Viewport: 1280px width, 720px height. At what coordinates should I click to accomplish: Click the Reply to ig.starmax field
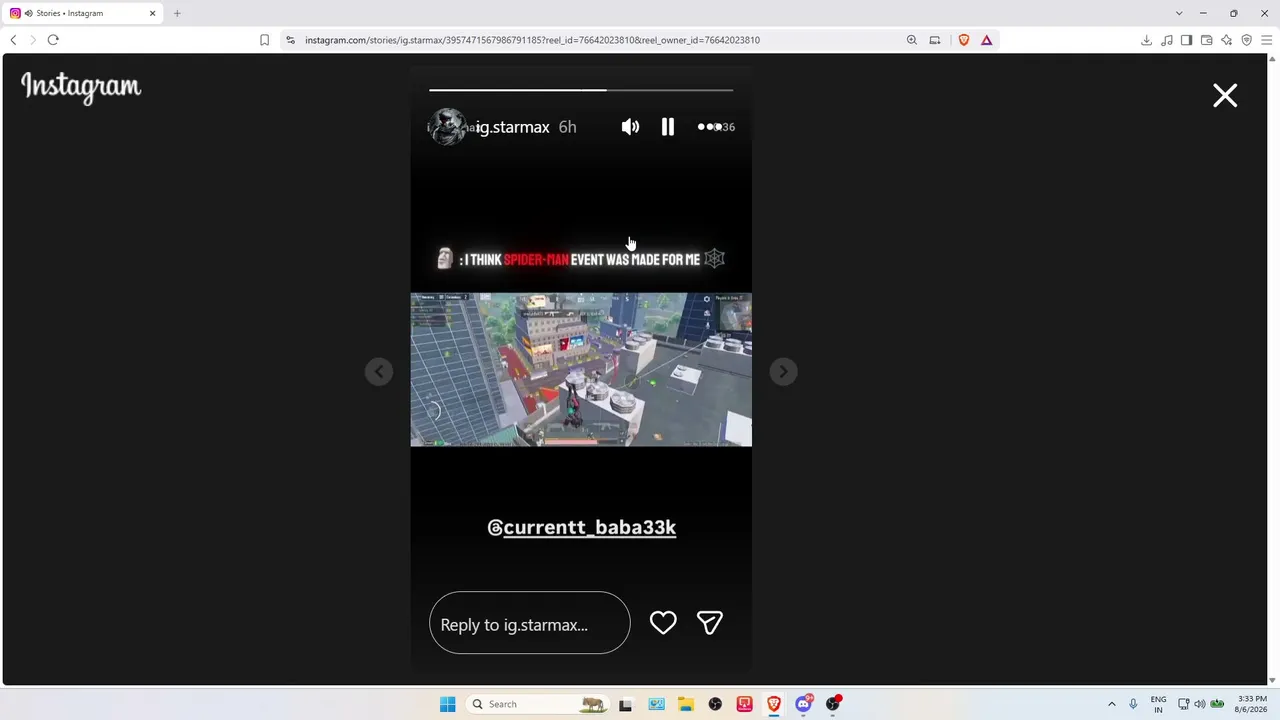click(530, 623)
